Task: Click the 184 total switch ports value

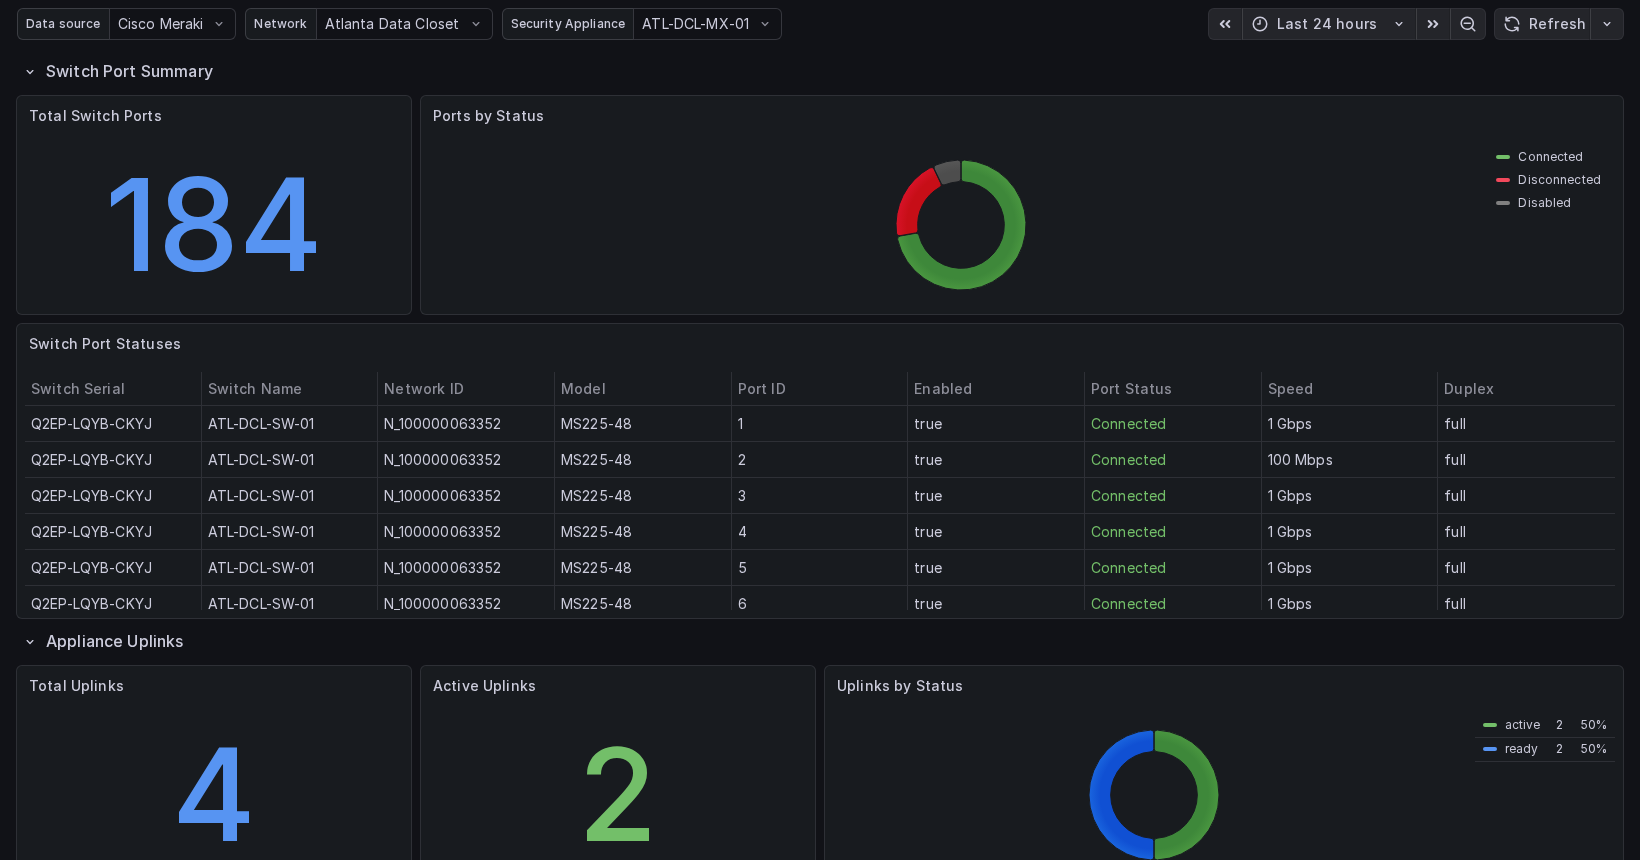Action: (213, 225)
